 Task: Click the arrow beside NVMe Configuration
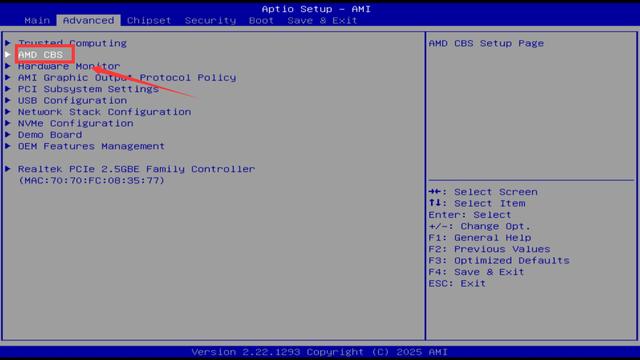pyautogui.click(x=8, y=123)
